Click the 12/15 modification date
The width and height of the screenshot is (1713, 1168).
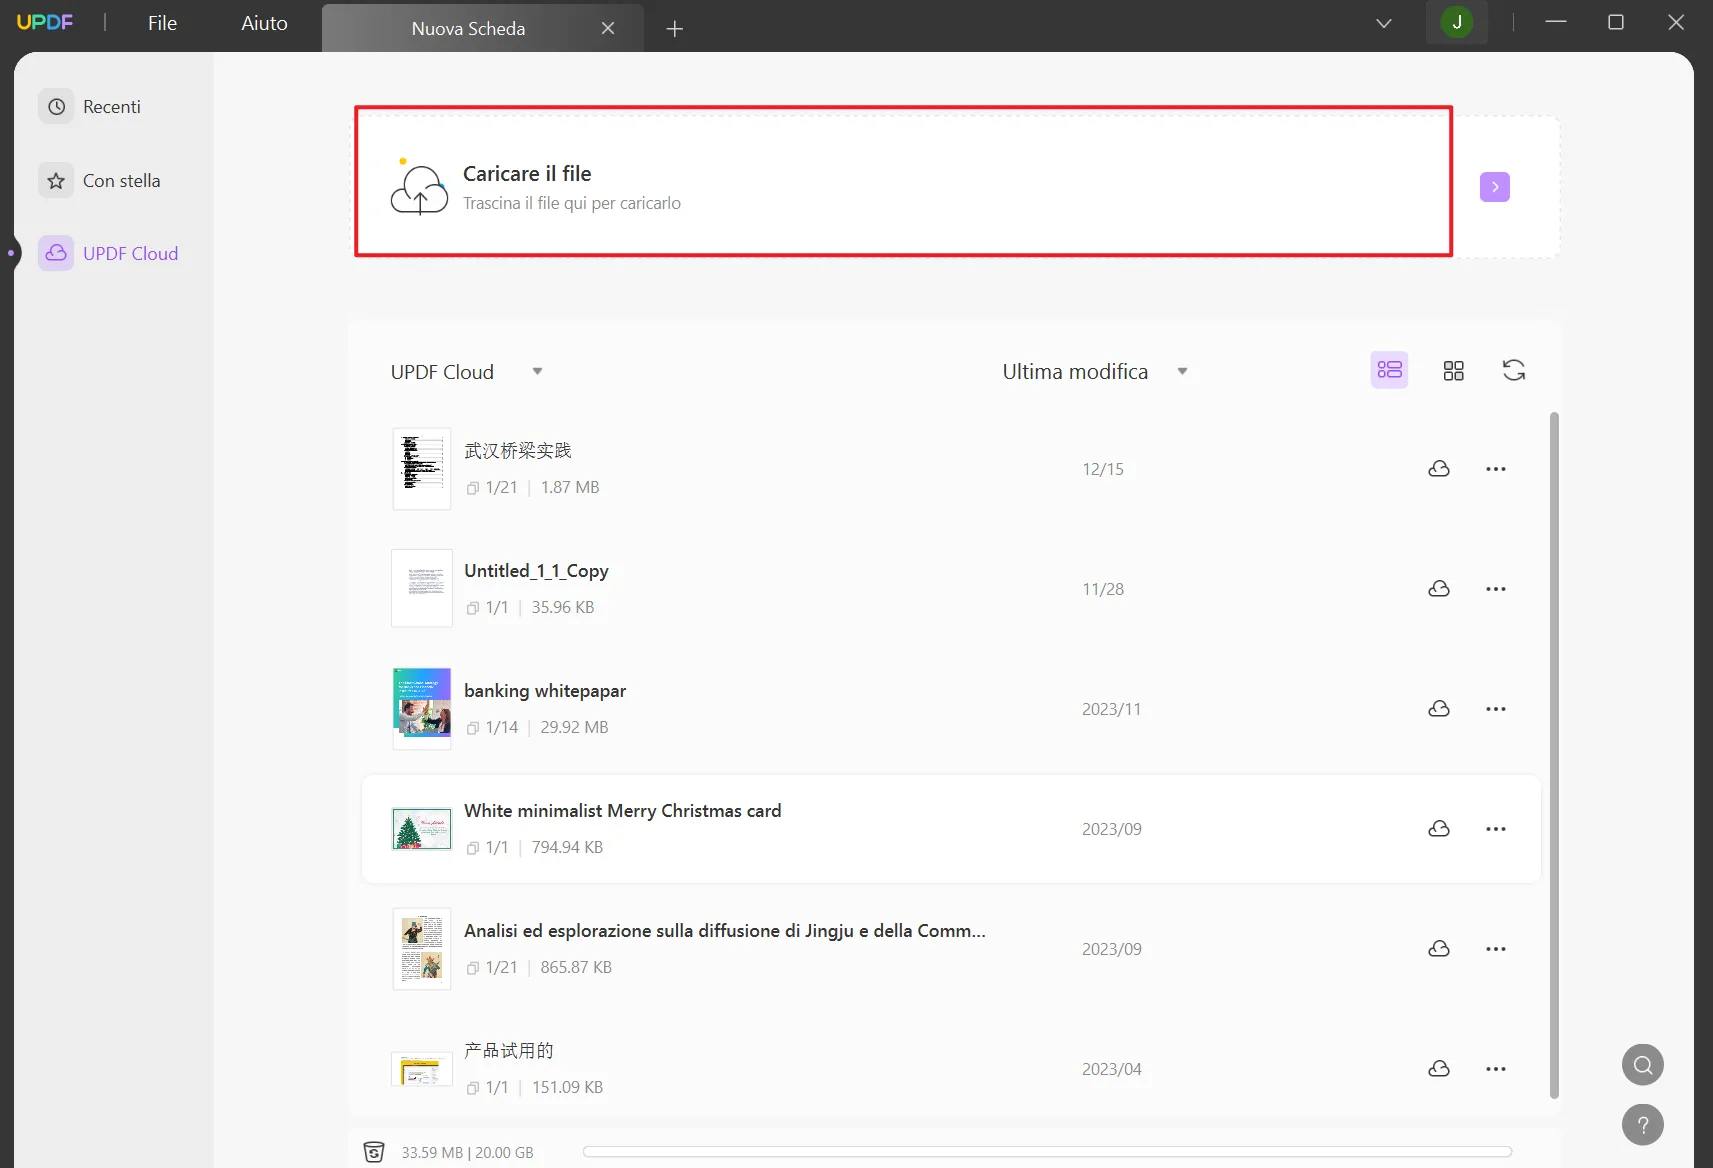point(1103,469)
